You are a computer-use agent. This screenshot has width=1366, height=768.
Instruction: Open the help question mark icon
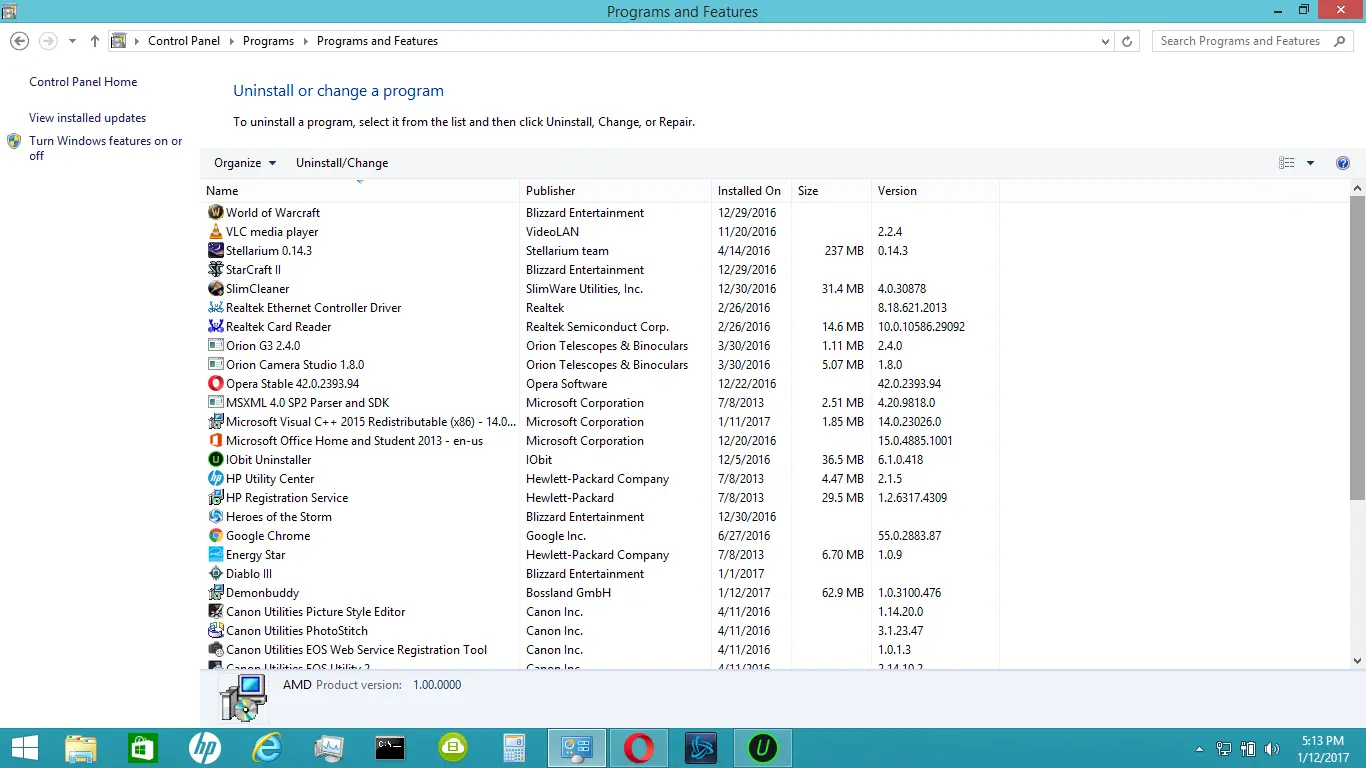(x=1343, y=163)
